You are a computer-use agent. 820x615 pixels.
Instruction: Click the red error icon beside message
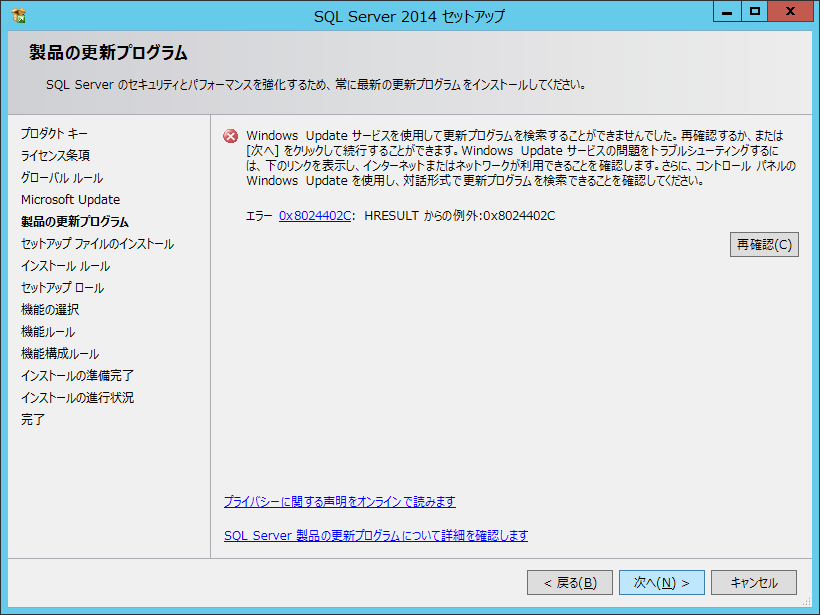coord(231,137)
